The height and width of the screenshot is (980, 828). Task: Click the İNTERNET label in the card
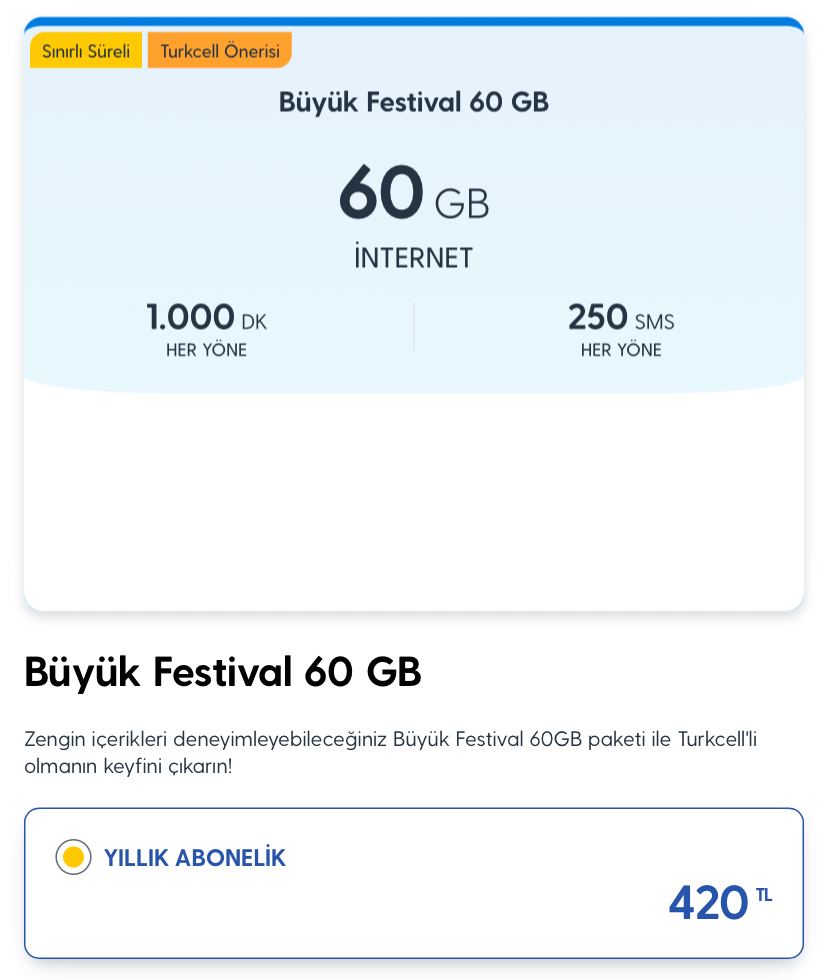[414, 257]
